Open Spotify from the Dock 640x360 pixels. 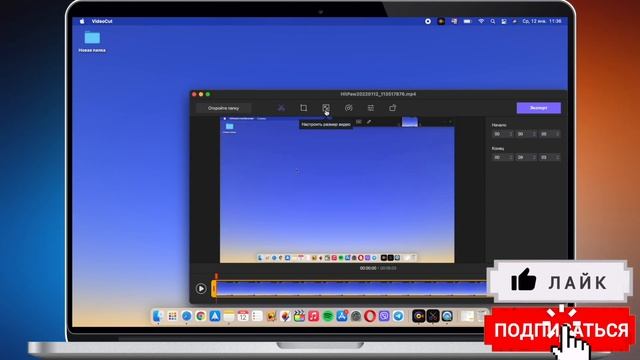[x=328, y=316]
